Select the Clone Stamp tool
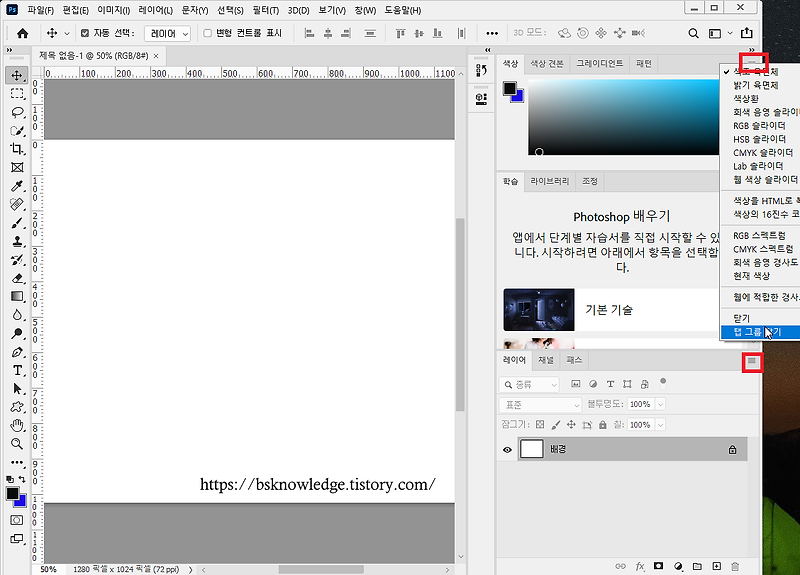Image resolution: width=800 pixels, height=575 pixels. [x=17, y=241]
